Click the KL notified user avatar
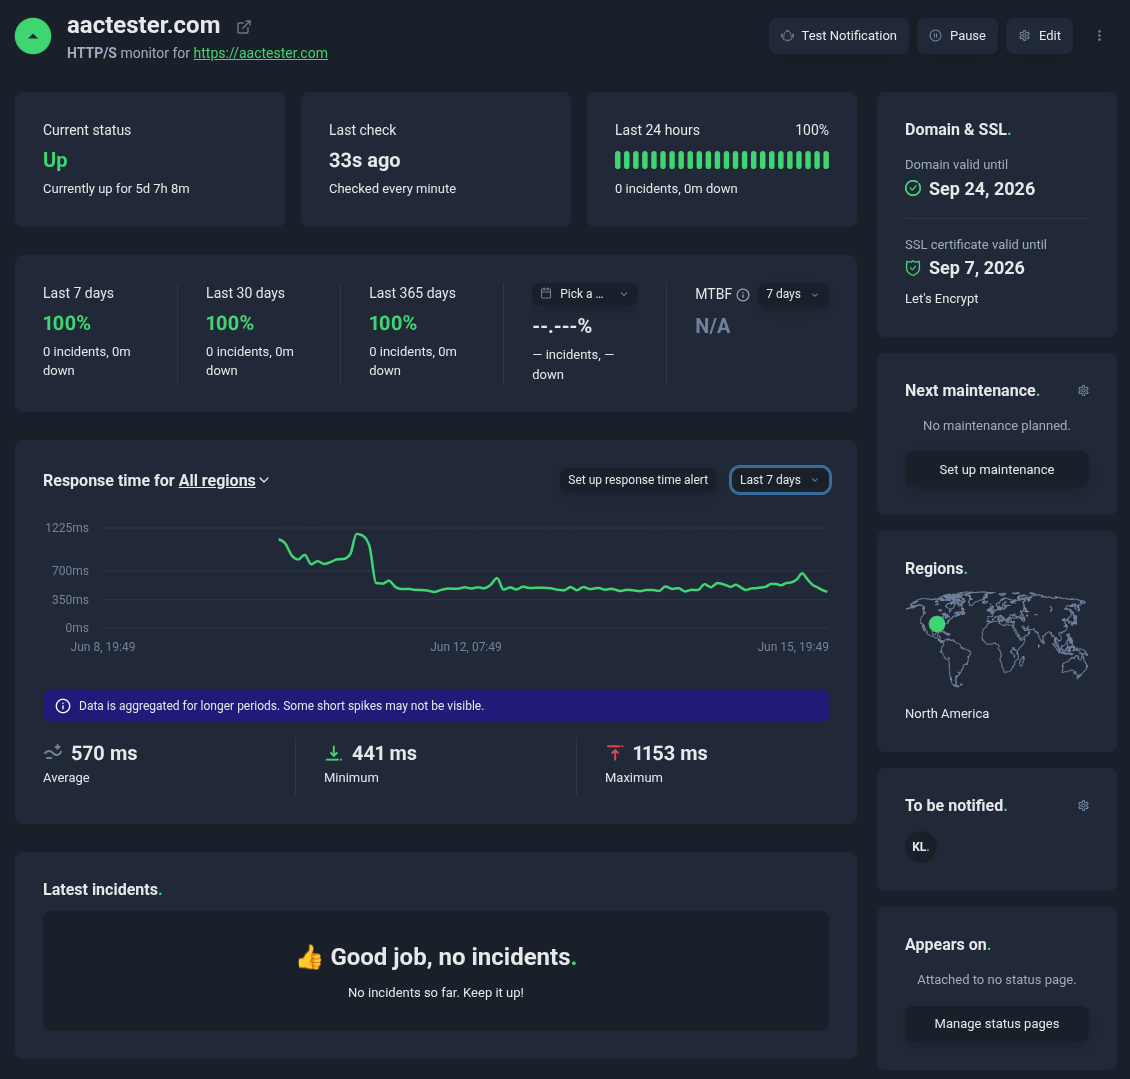This screenshot has width=1130, height=1079. click(920, 847)
